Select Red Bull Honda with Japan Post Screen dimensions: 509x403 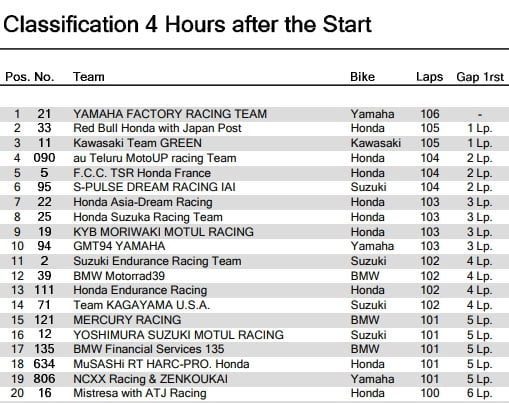pos(157,128)
